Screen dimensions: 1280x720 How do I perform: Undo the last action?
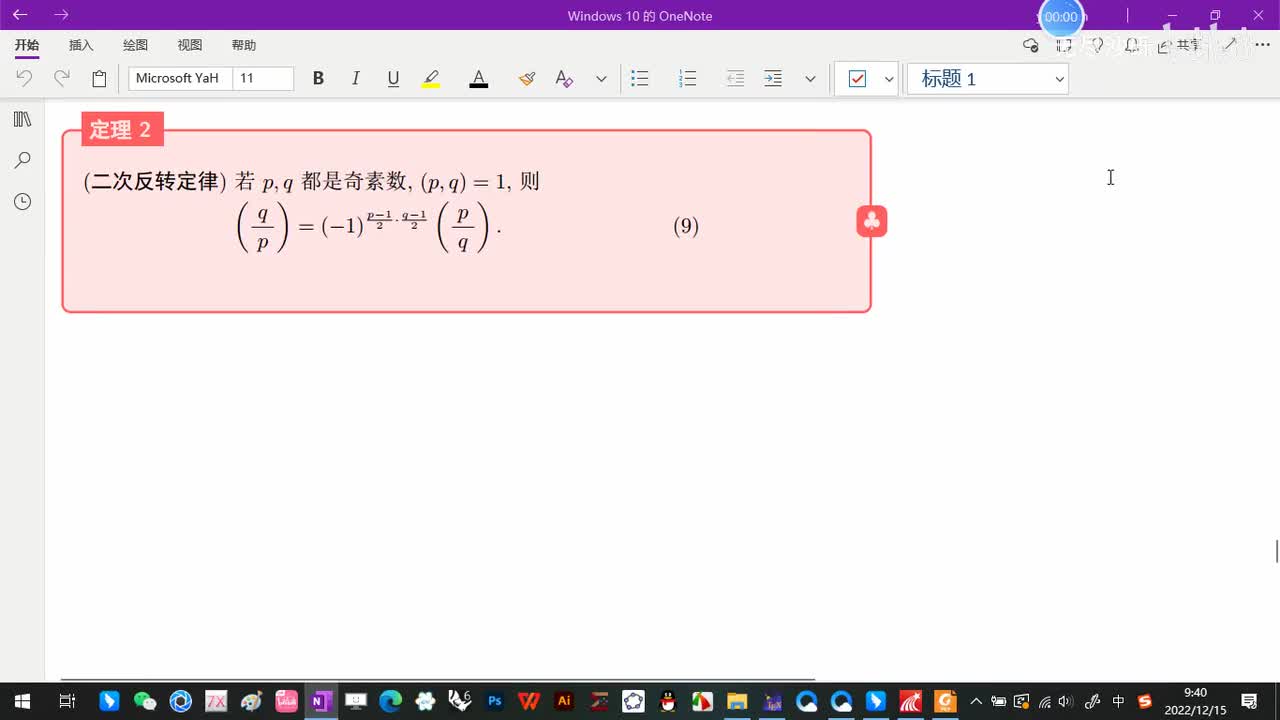pos(24,78)
